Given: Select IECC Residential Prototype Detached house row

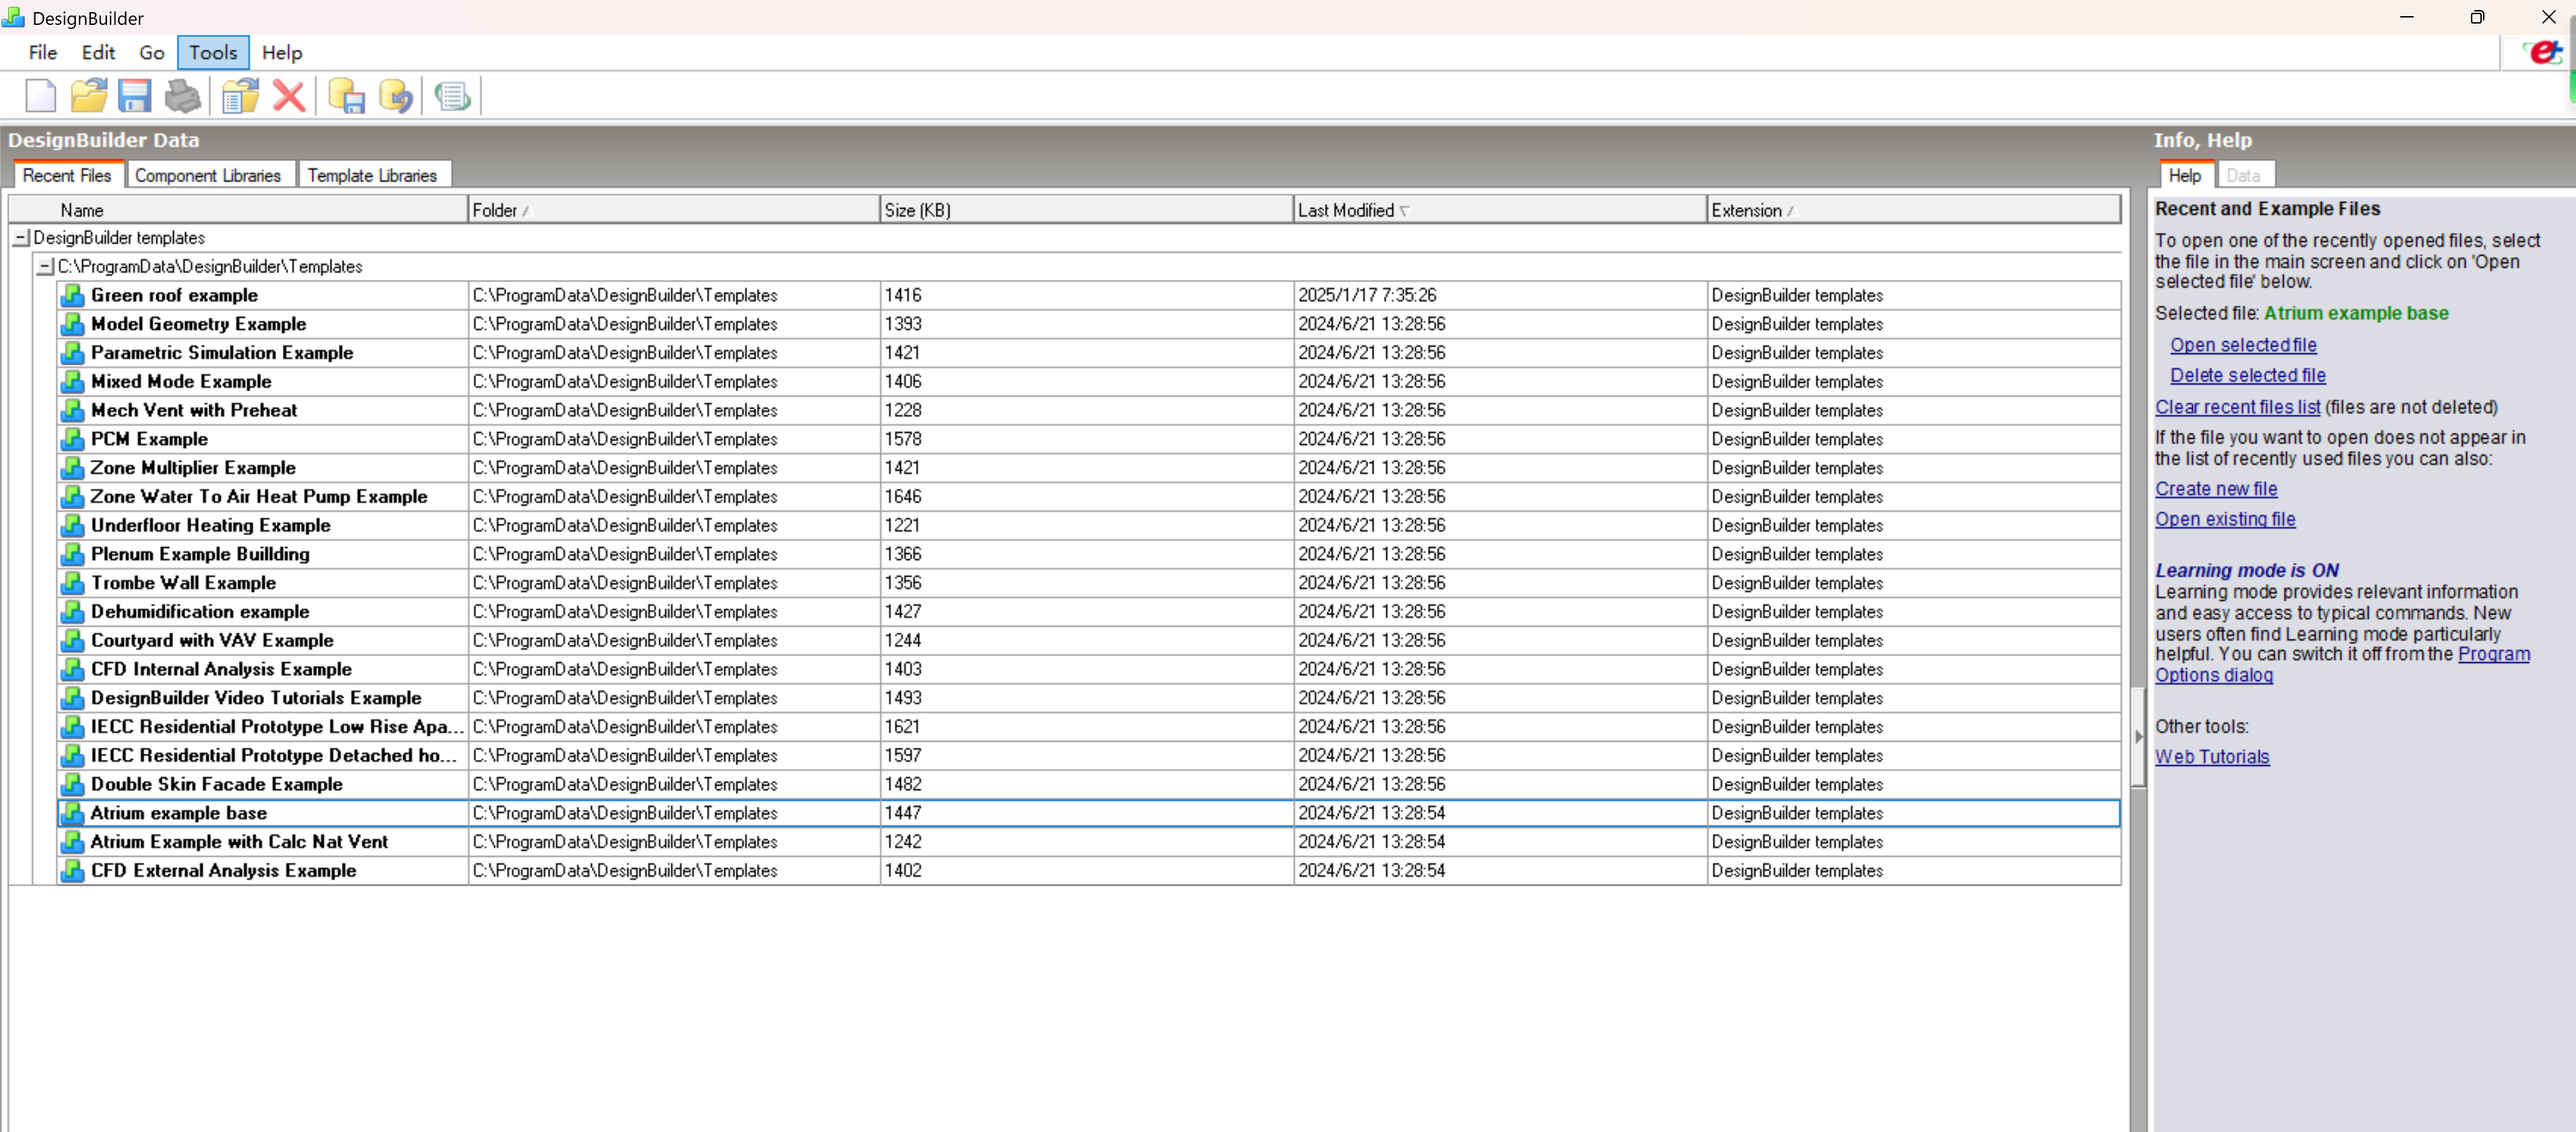Looking at the screenshot, I should pyautogui.click(x=1088, y=756).
